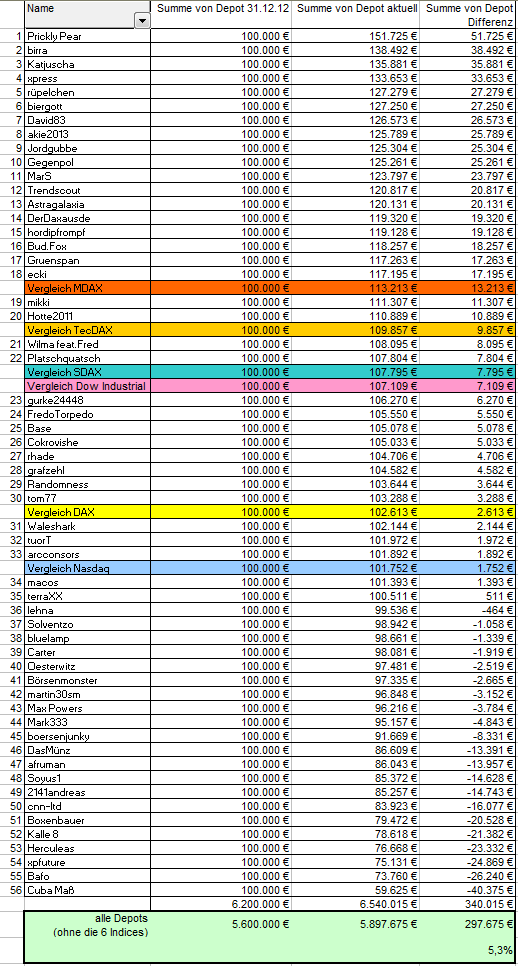The image size is (518, 966).
Task: Select the turquoise 'Vergleich SDAX' cell
Action: pos(87,372)
